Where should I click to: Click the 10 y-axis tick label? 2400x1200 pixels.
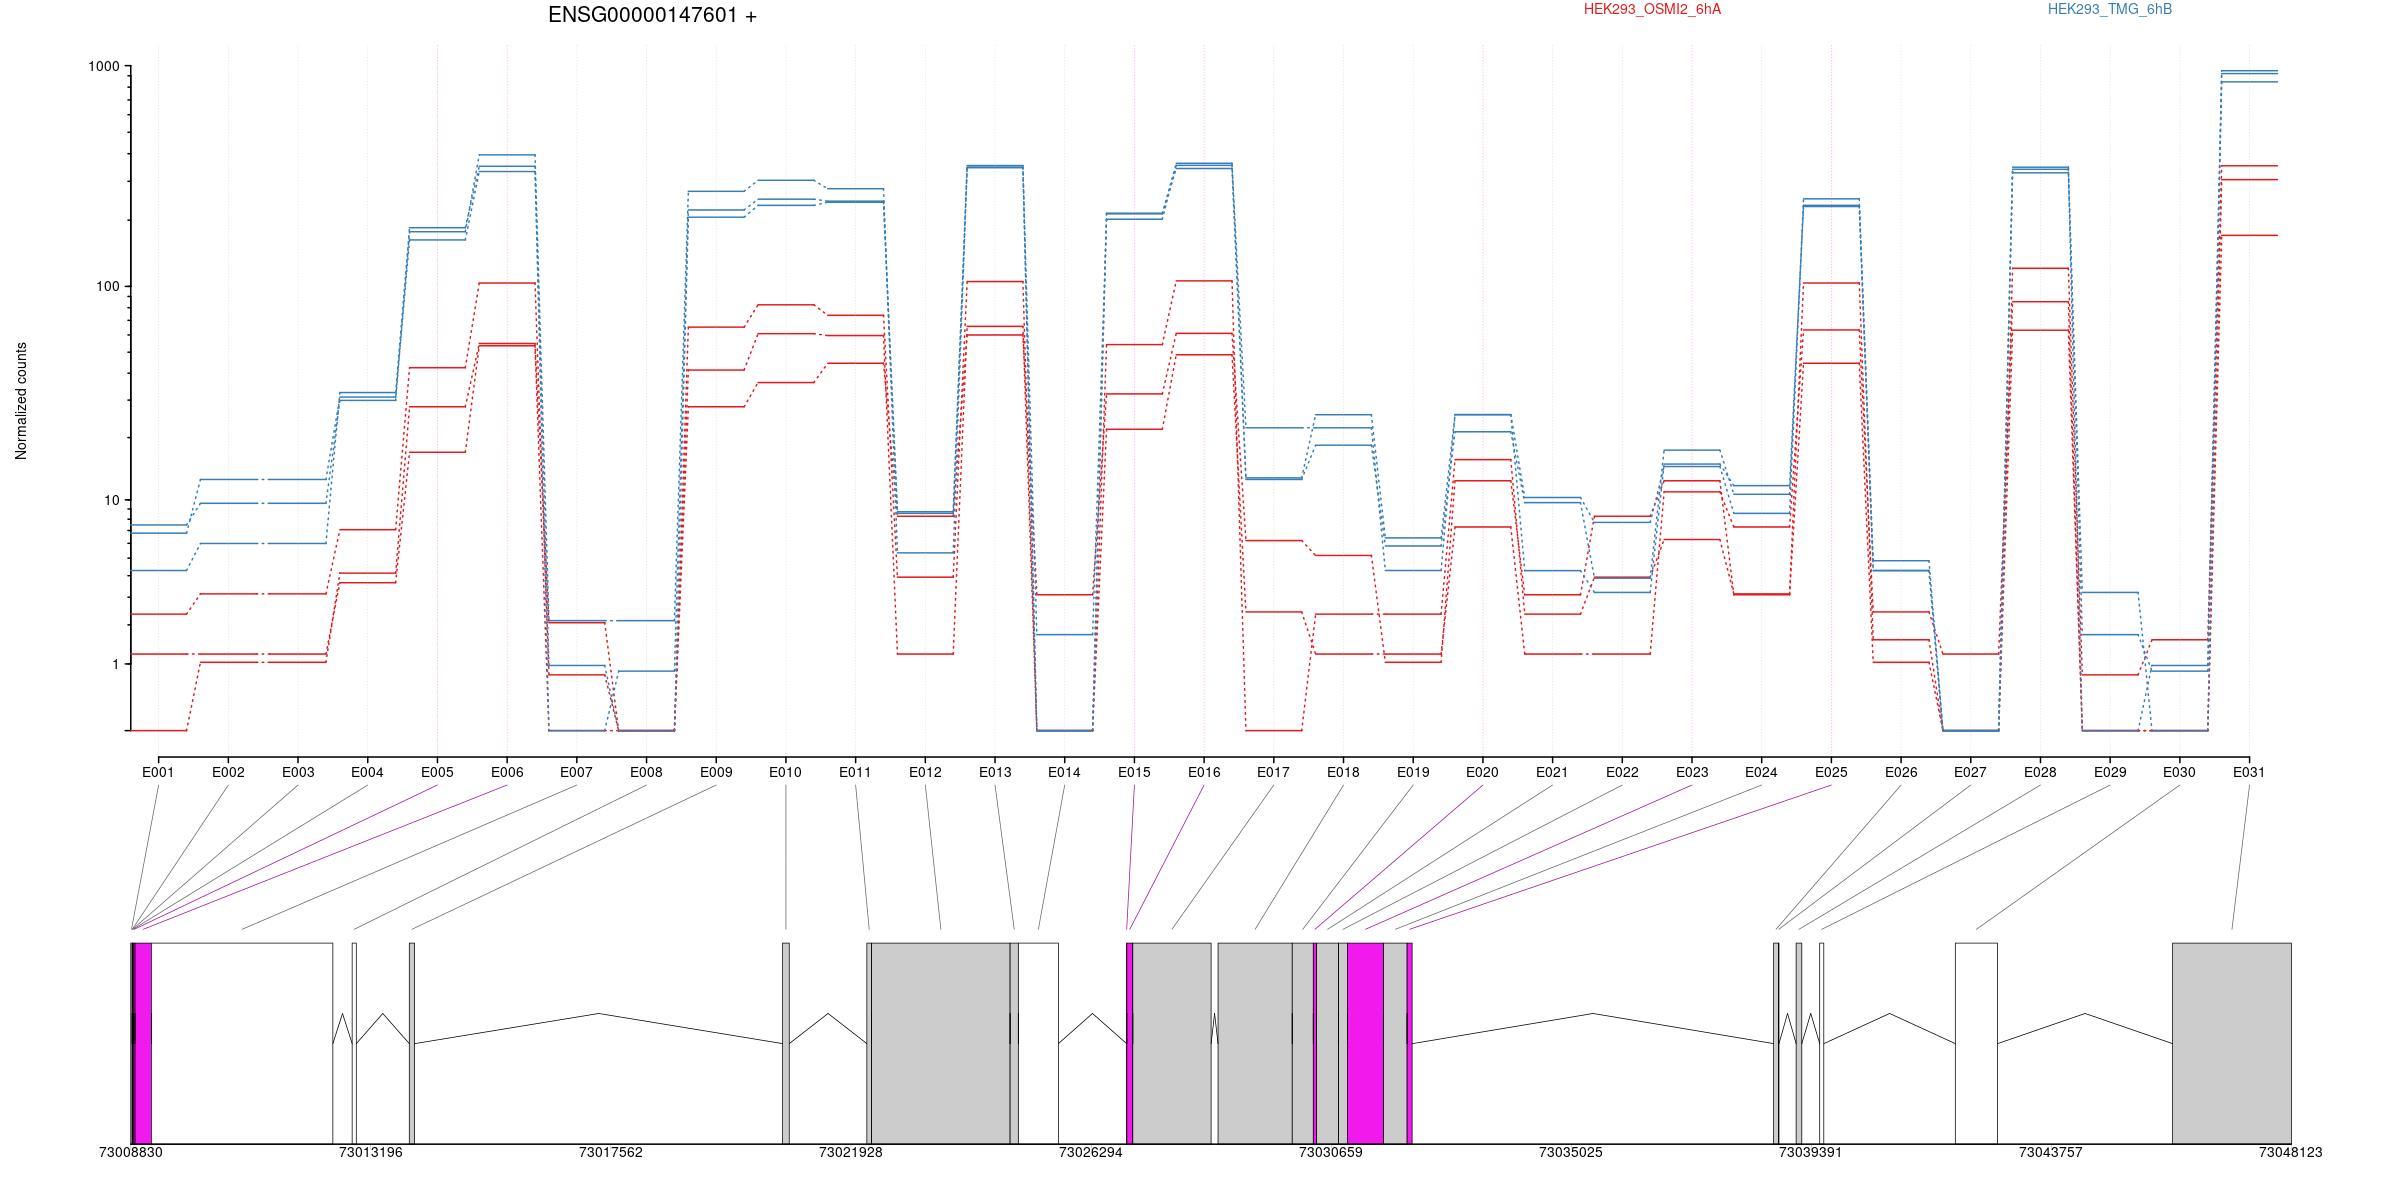111,500
